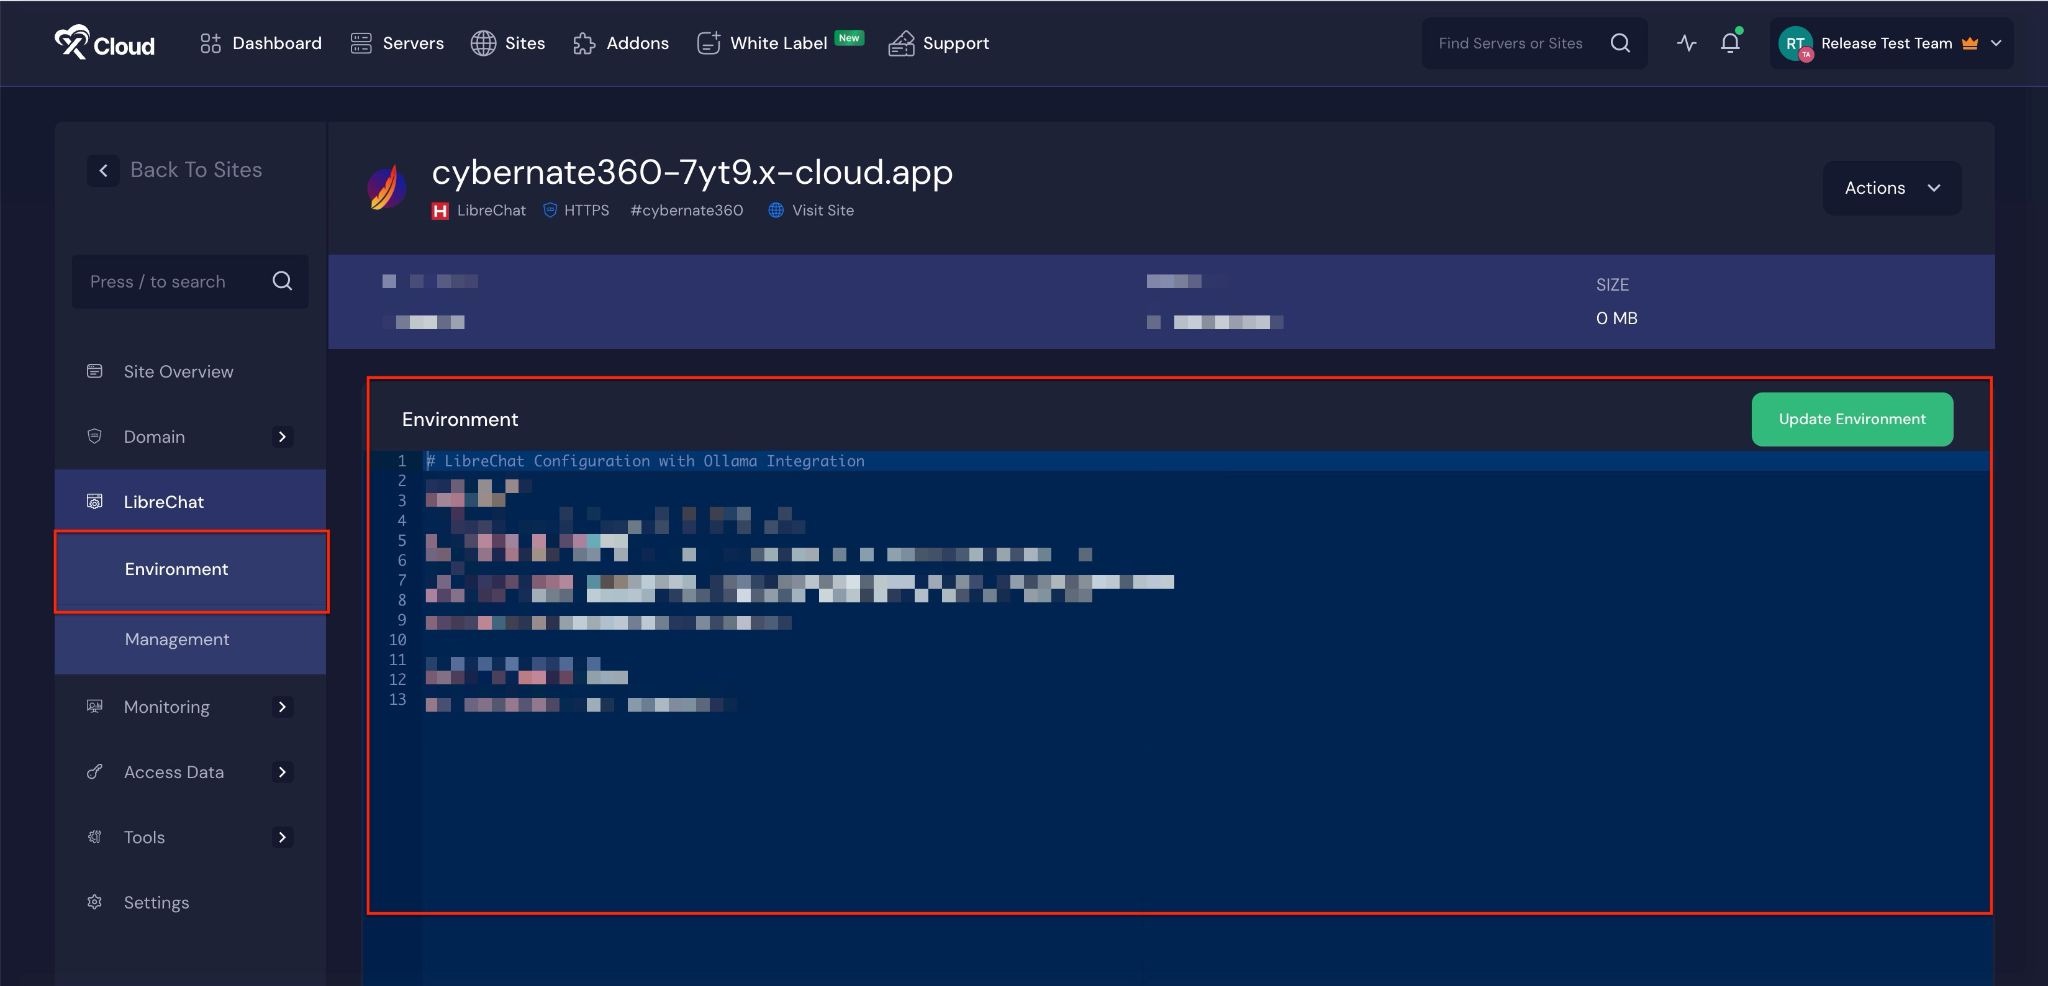The image size is (2048, 986).
Task: Click the globe icon next to Visit Site
Action: [775, 210]
